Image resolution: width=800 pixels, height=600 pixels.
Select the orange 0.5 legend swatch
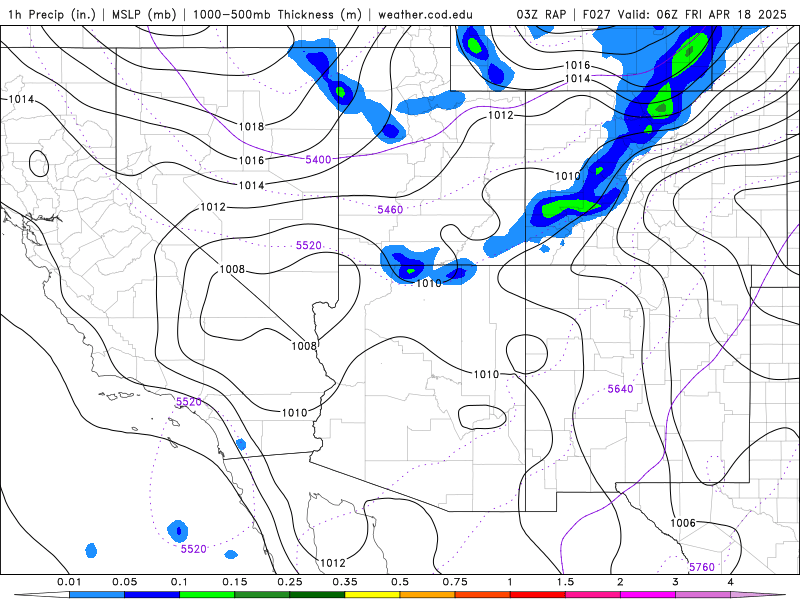(428, 595)
